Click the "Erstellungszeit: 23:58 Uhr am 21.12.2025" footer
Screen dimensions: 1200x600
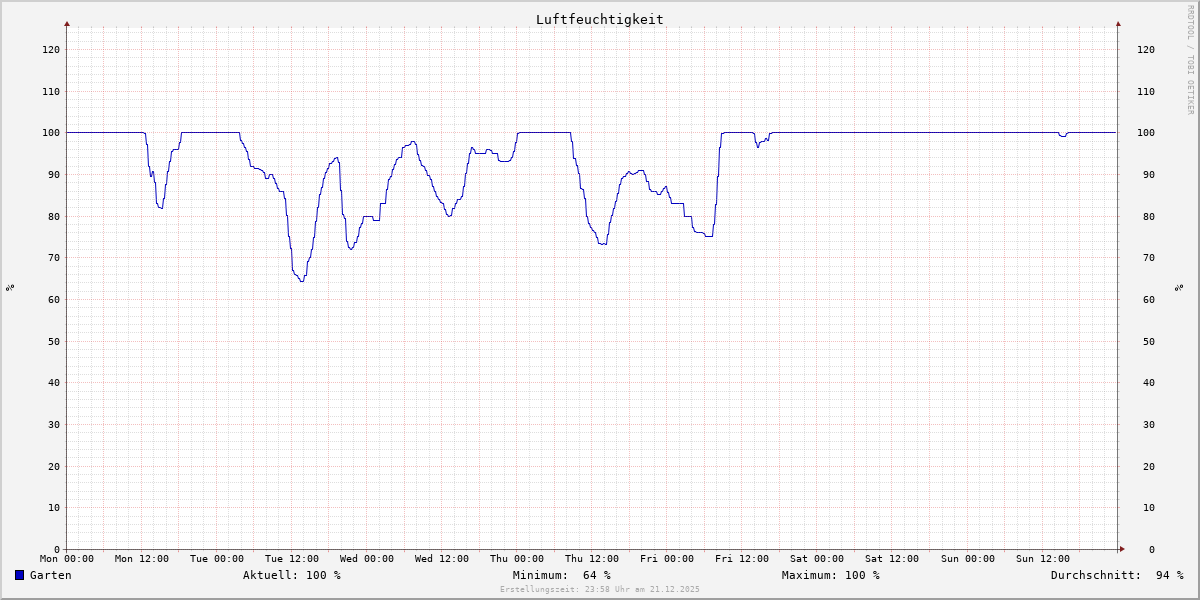pyautogui.click(x=600, y=589)
